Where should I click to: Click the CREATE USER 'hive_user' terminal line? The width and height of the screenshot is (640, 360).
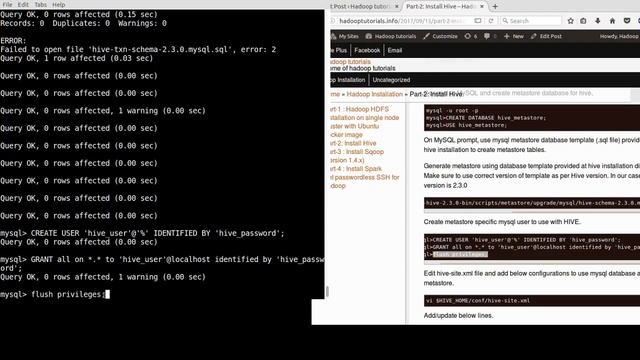pos(142,233)
